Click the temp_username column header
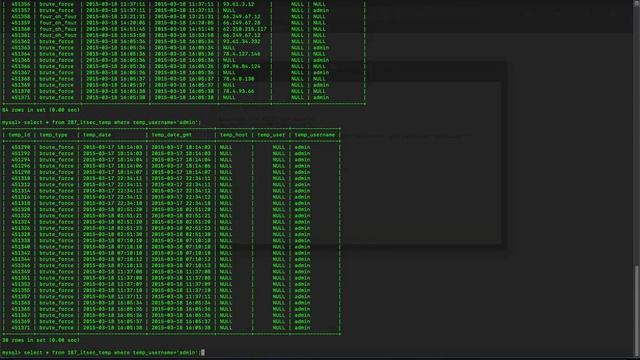Screen dimensions: 640x360 (315, 135)
